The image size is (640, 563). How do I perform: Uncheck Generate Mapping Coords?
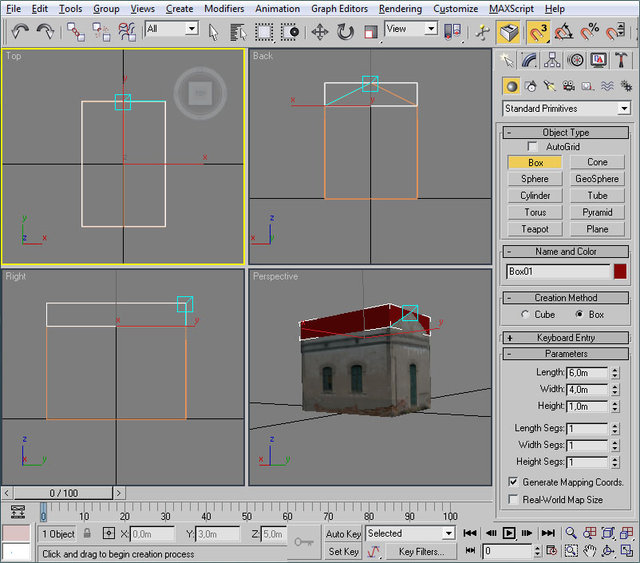point(513,482)
